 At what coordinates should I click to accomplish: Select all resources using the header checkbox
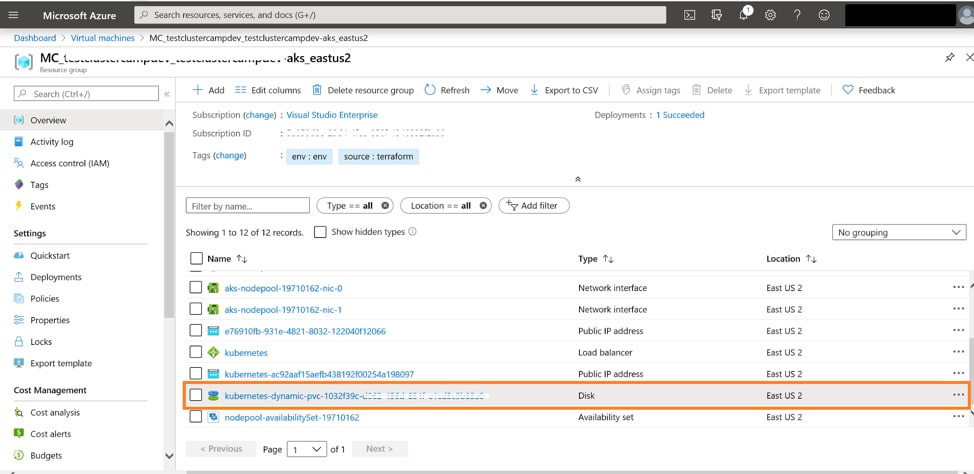tap(196, 259)
